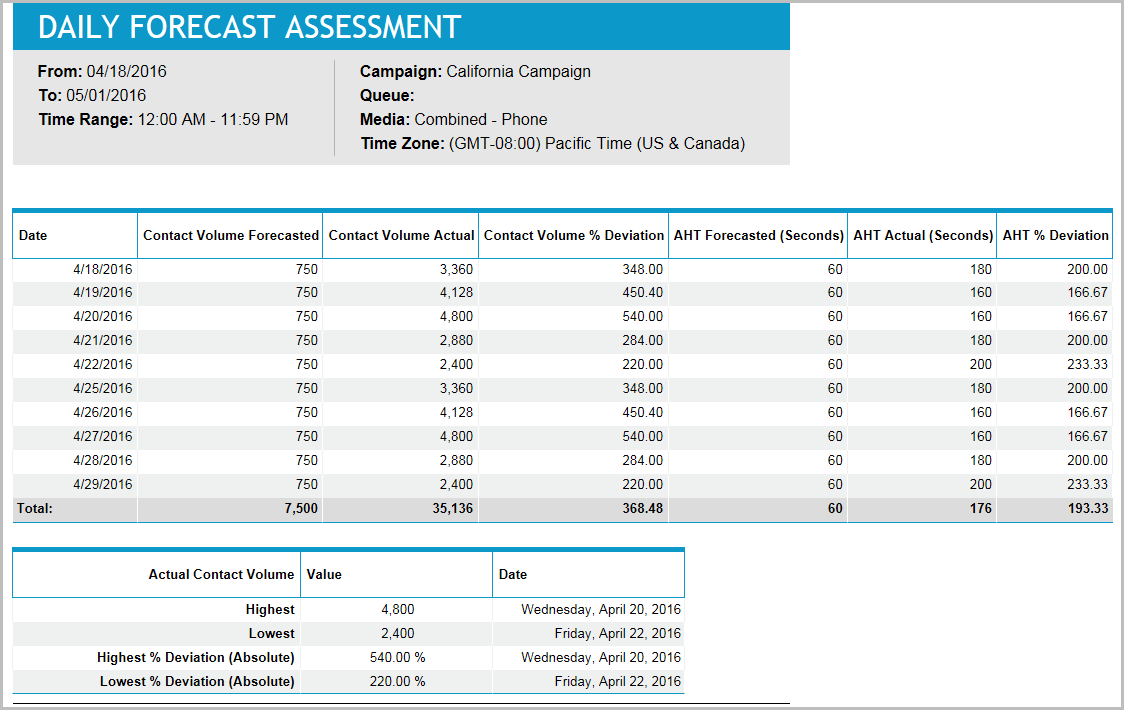The height and width of the screenshot is (710, 1124).
Task: Click the Date column header
Action: click(x=35, y=234)
